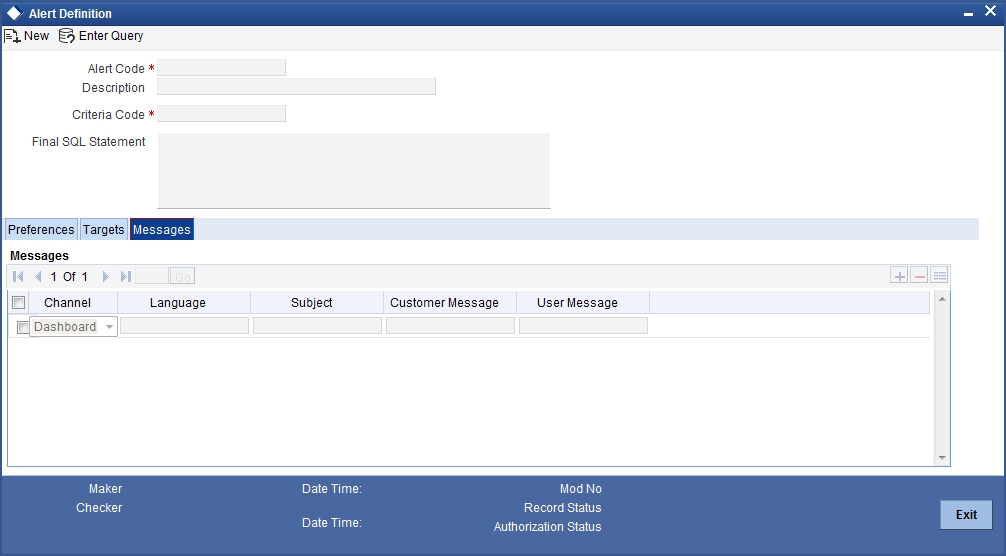The width and height of the screenshot is (1006, 556).
Task: Click the Maker label in footer
Action: tap(105, 489)
